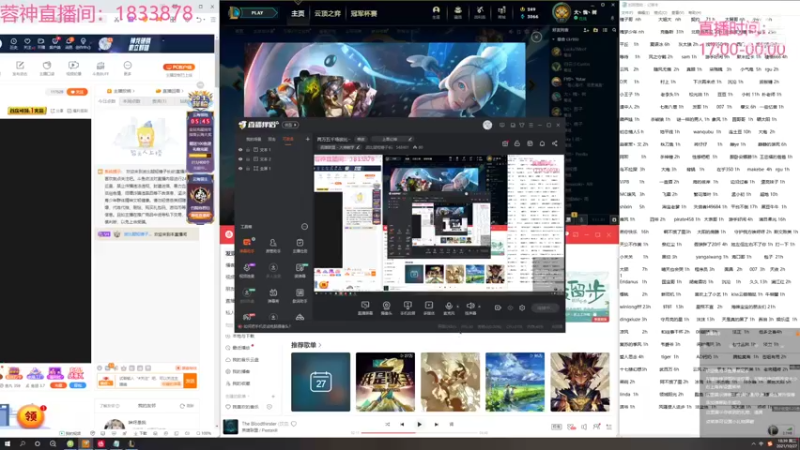Open the store icon in League client top bar
The width and height of the screenshot is (800, 450).
click(x=502, y=12)
